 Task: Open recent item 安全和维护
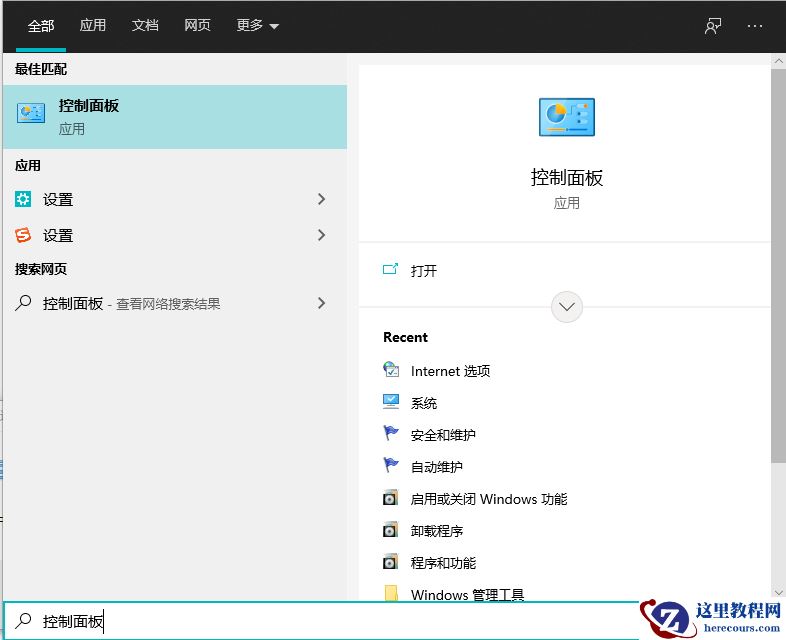pyautogui.click(x=443, y=435)
